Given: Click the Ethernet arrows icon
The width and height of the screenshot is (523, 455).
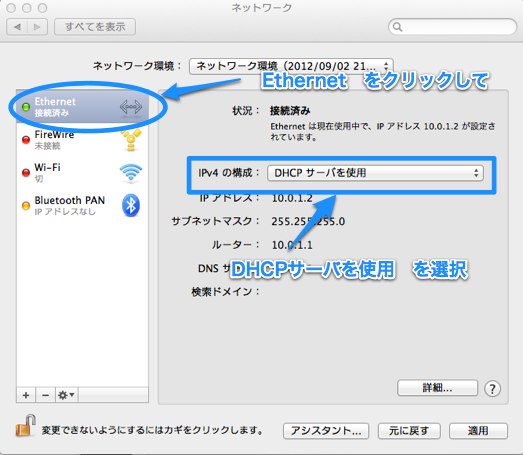Looking at the screenshot, I should pyautogui.click(x=131, y=107).
